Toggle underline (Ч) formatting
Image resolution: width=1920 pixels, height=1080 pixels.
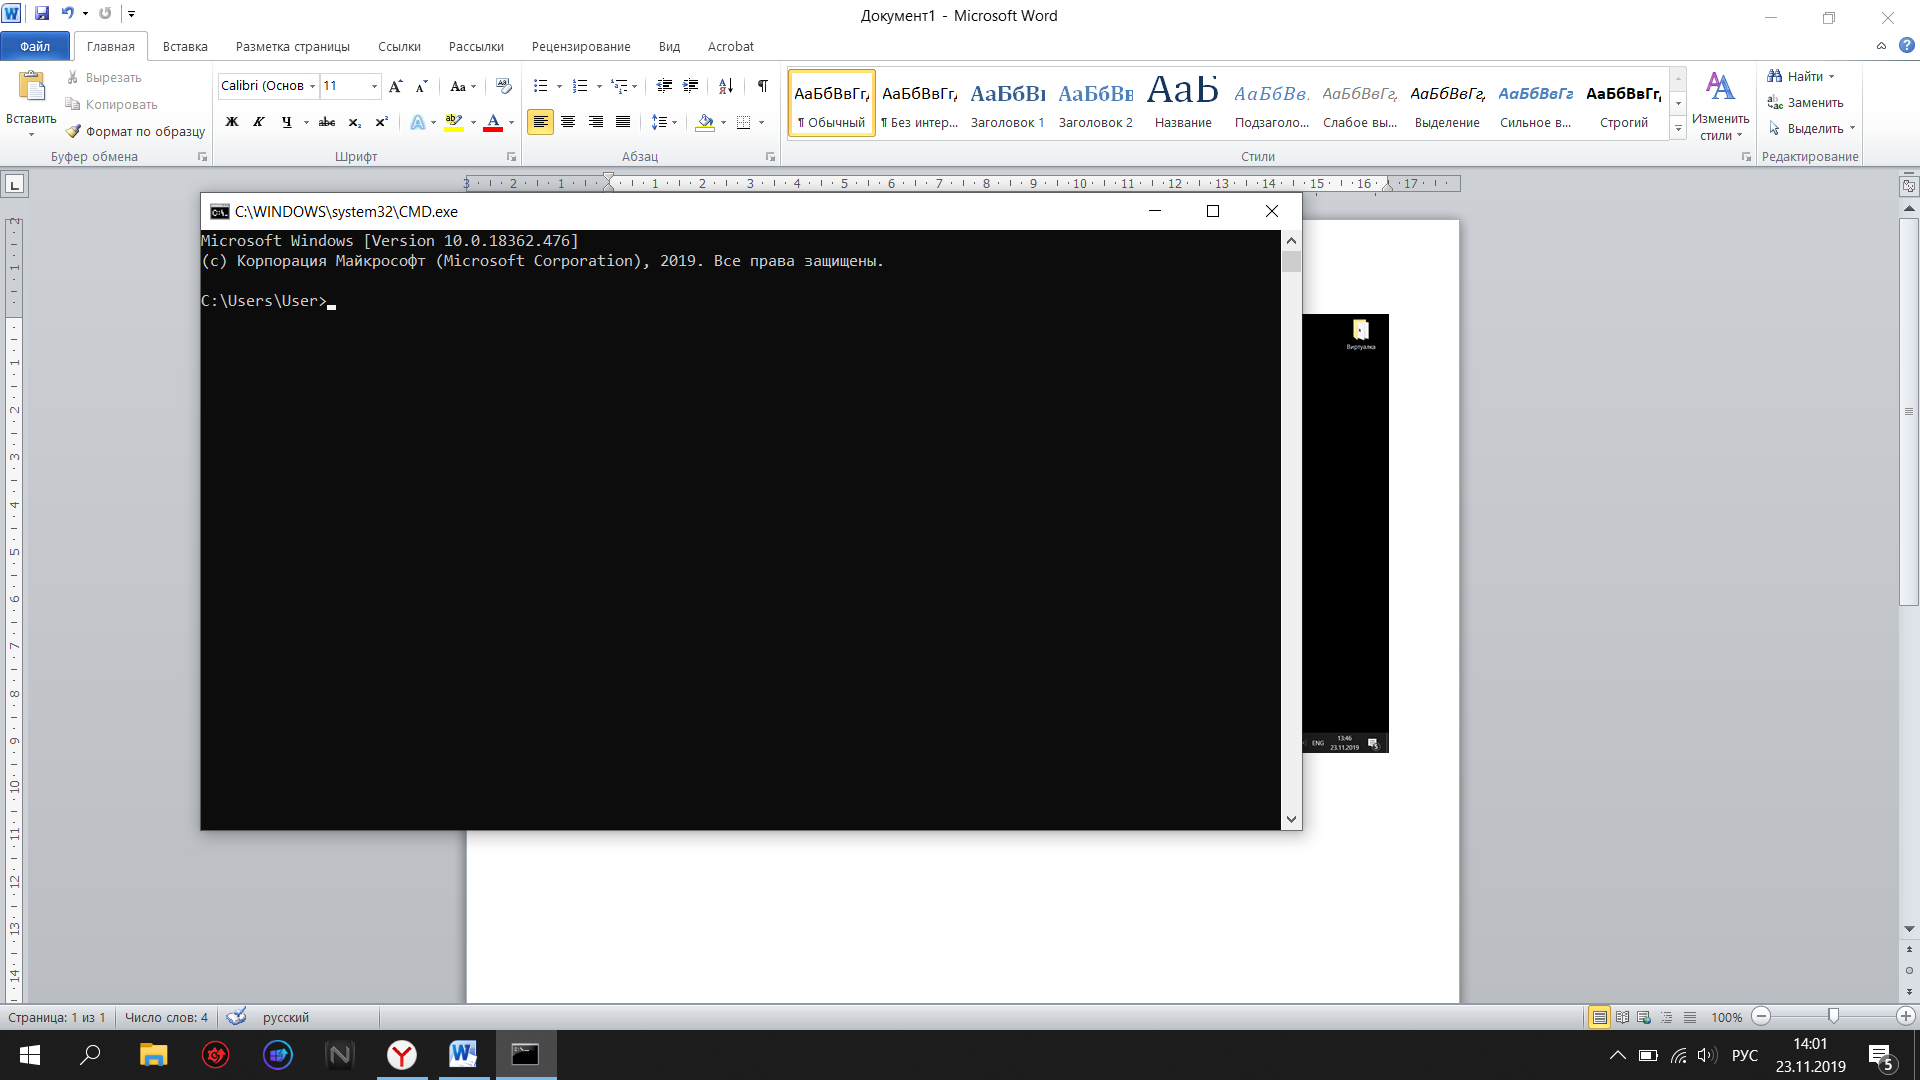point(286,122)
